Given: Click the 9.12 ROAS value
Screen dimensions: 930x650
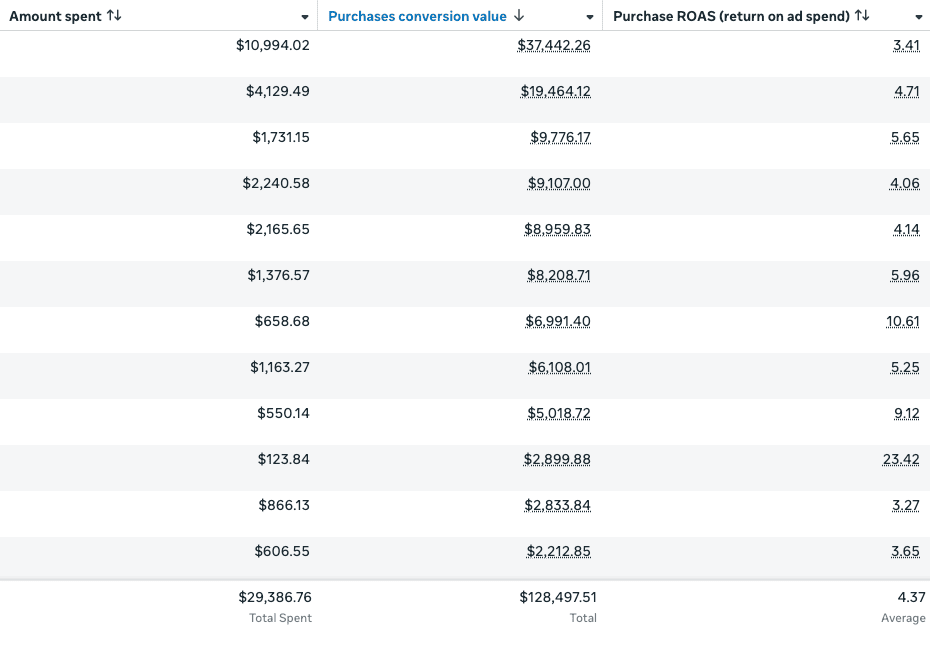Looking at the screenshot, I should 906,413.
